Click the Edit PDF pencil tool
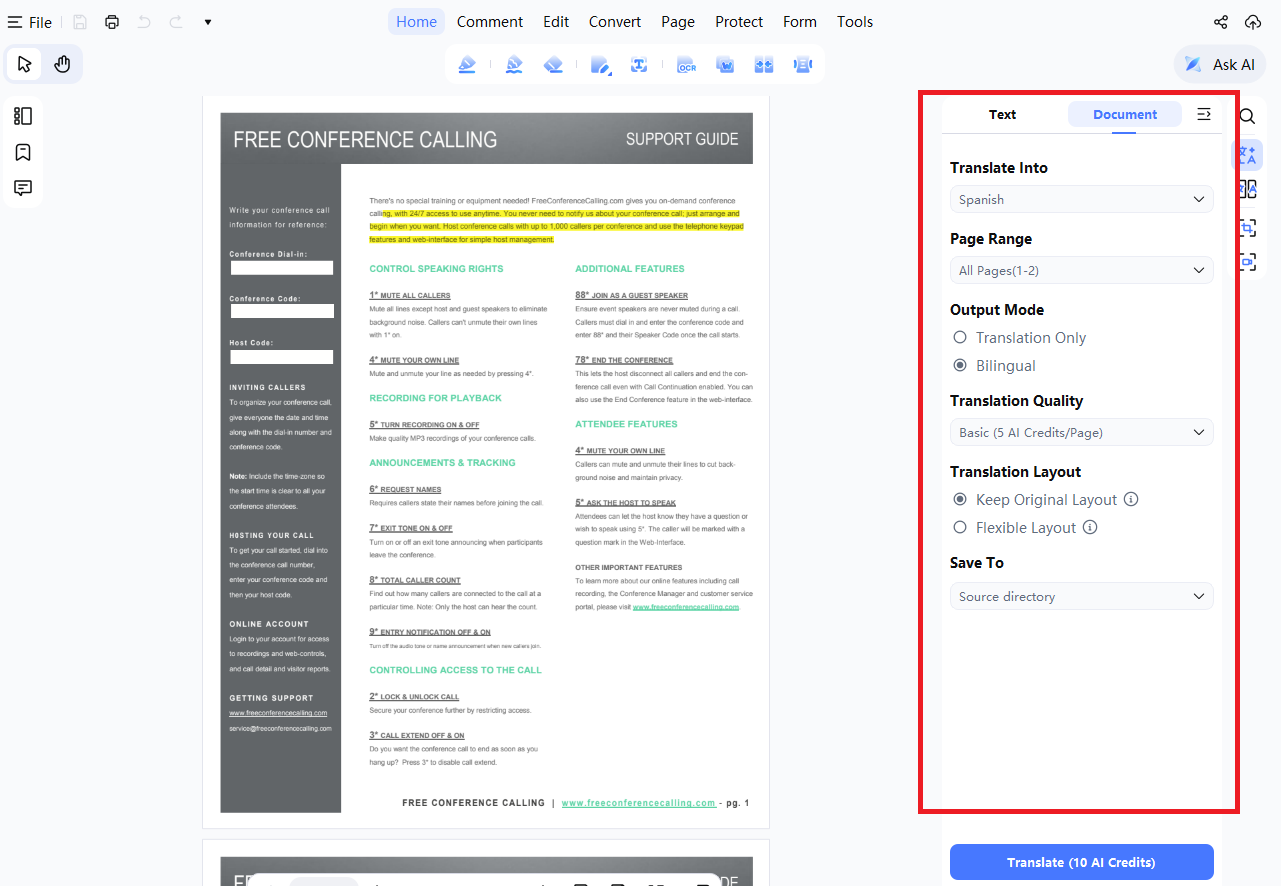This screenshot has height=886, width=1281. pos(600,65)
